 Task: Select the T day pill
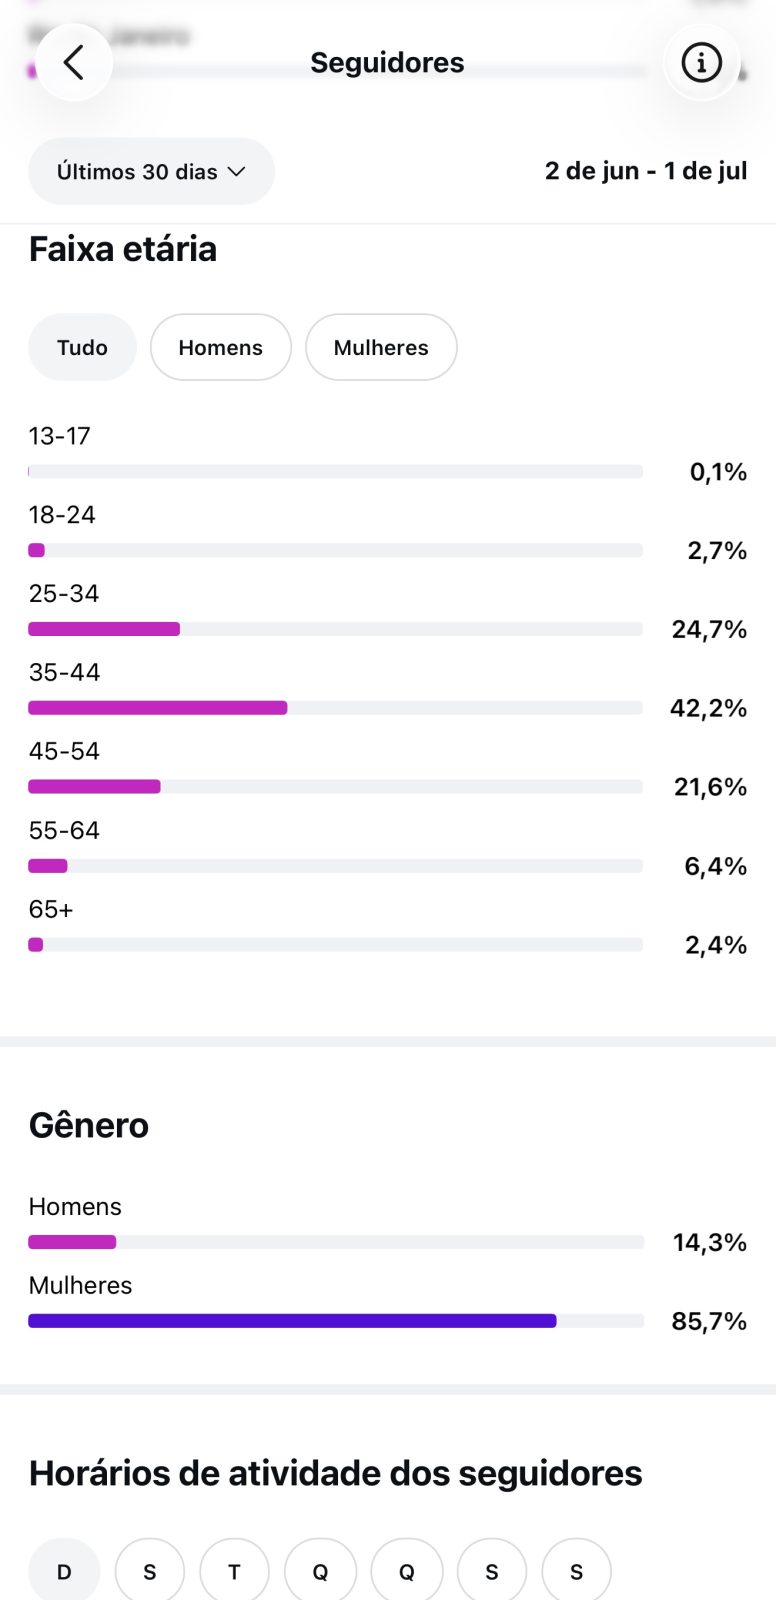[234, 1571]
